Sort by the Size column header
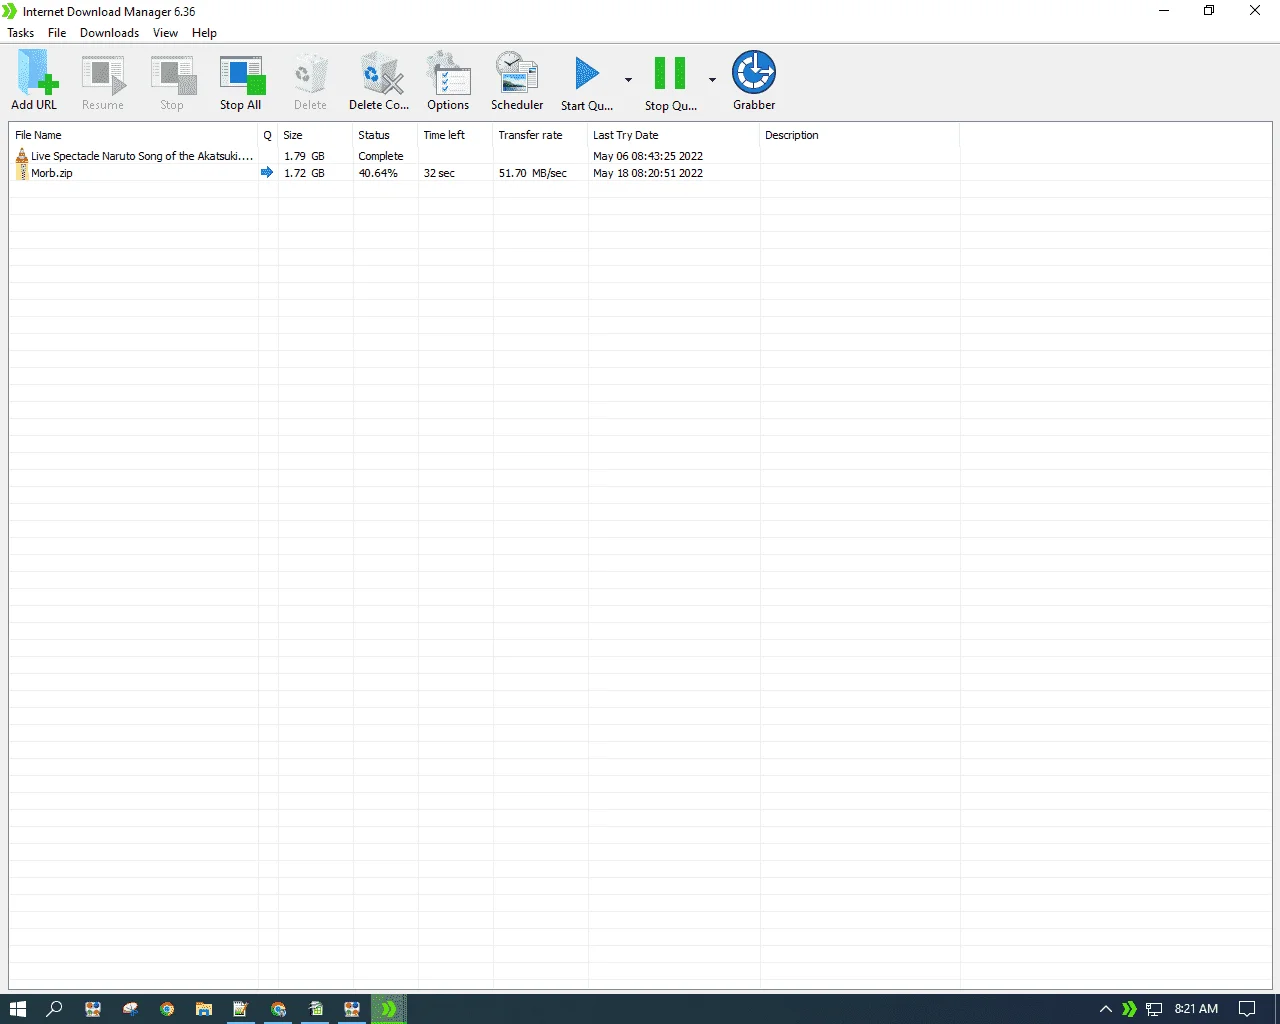The image size is (1280, 1024). point(316,135)
